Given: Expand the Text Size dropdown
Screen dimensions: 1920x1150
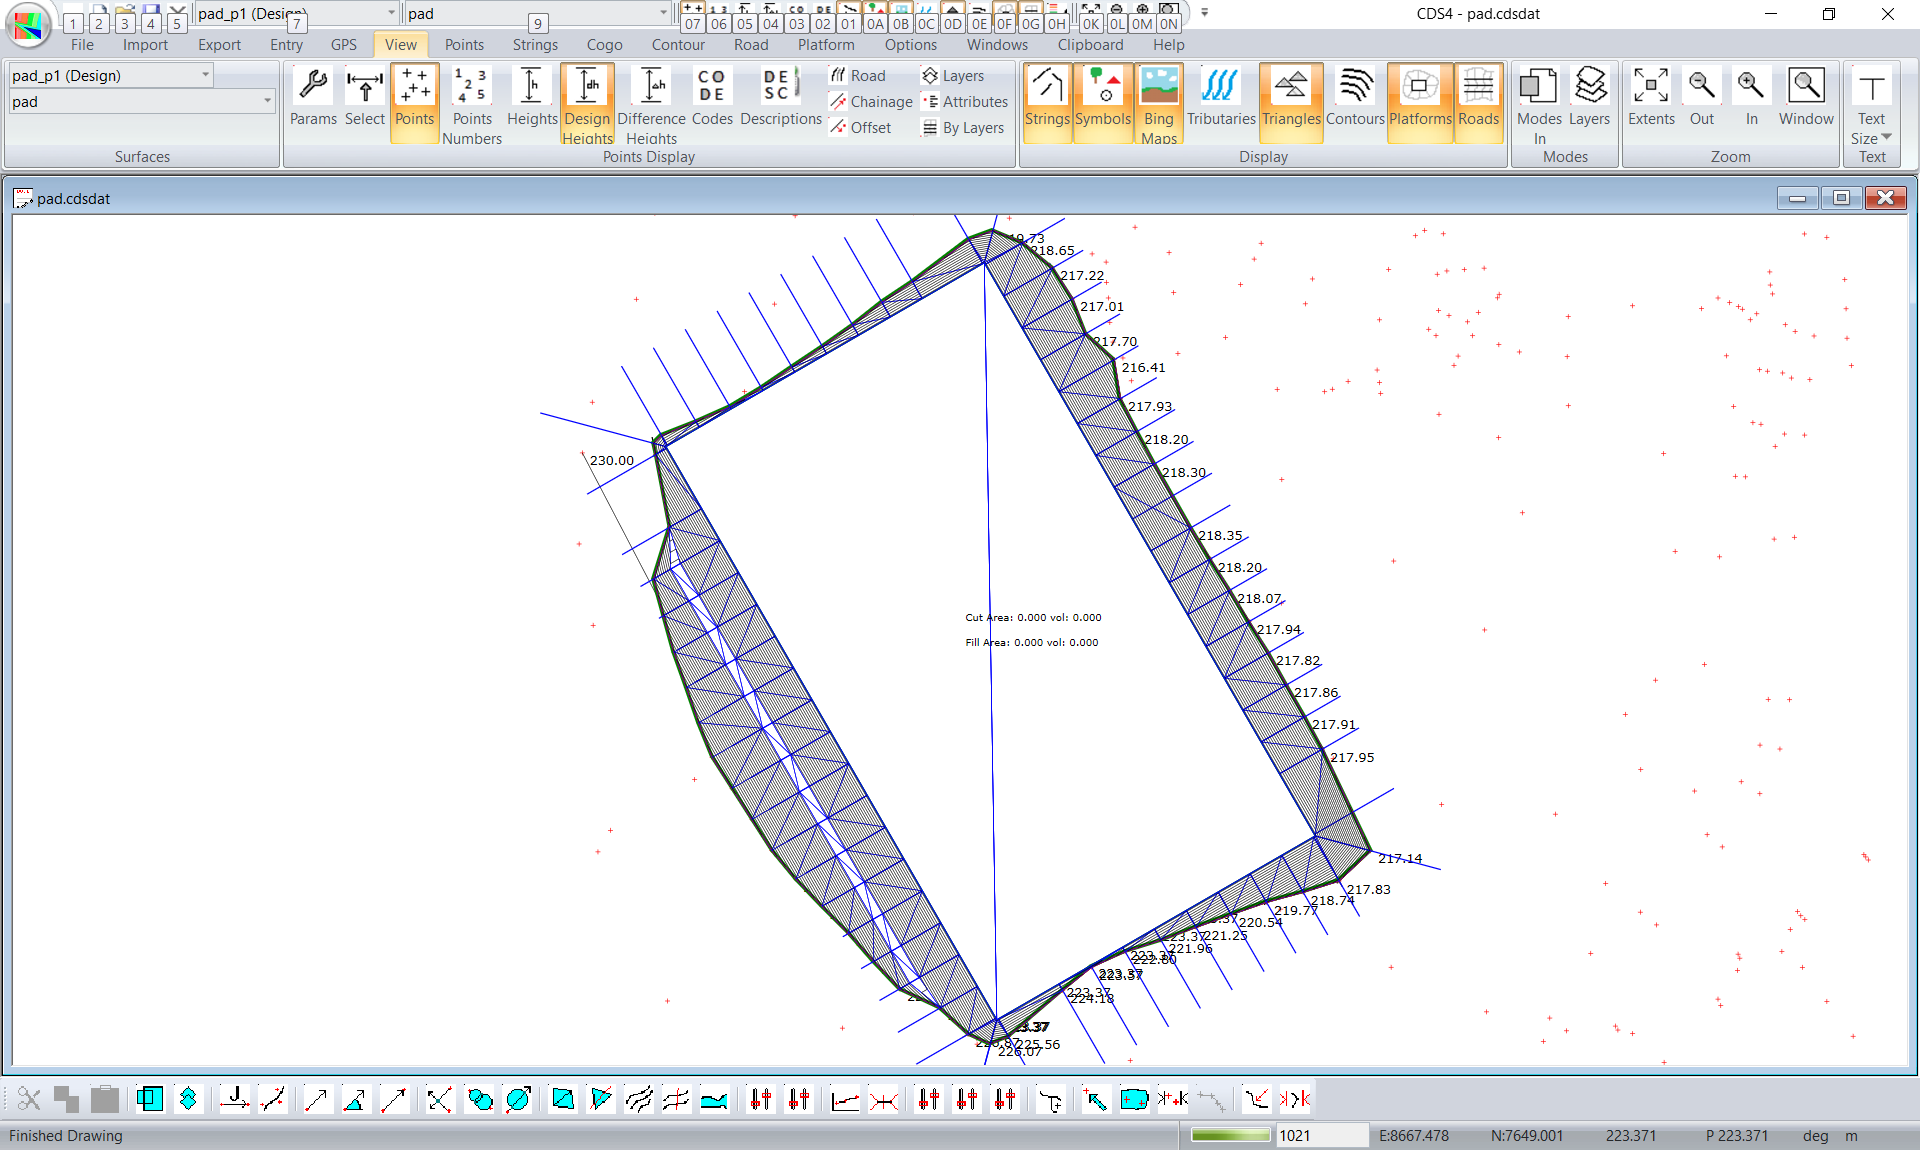Looking at the screenshot, I should [x=1886, y=138].
